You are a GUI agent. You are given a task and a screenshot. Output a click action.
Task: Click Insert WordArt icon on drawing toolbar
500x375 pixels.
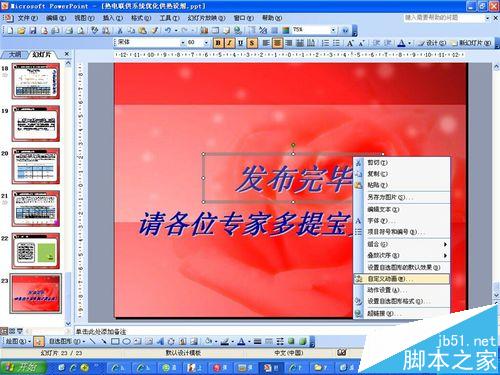(x=160, y=341)
